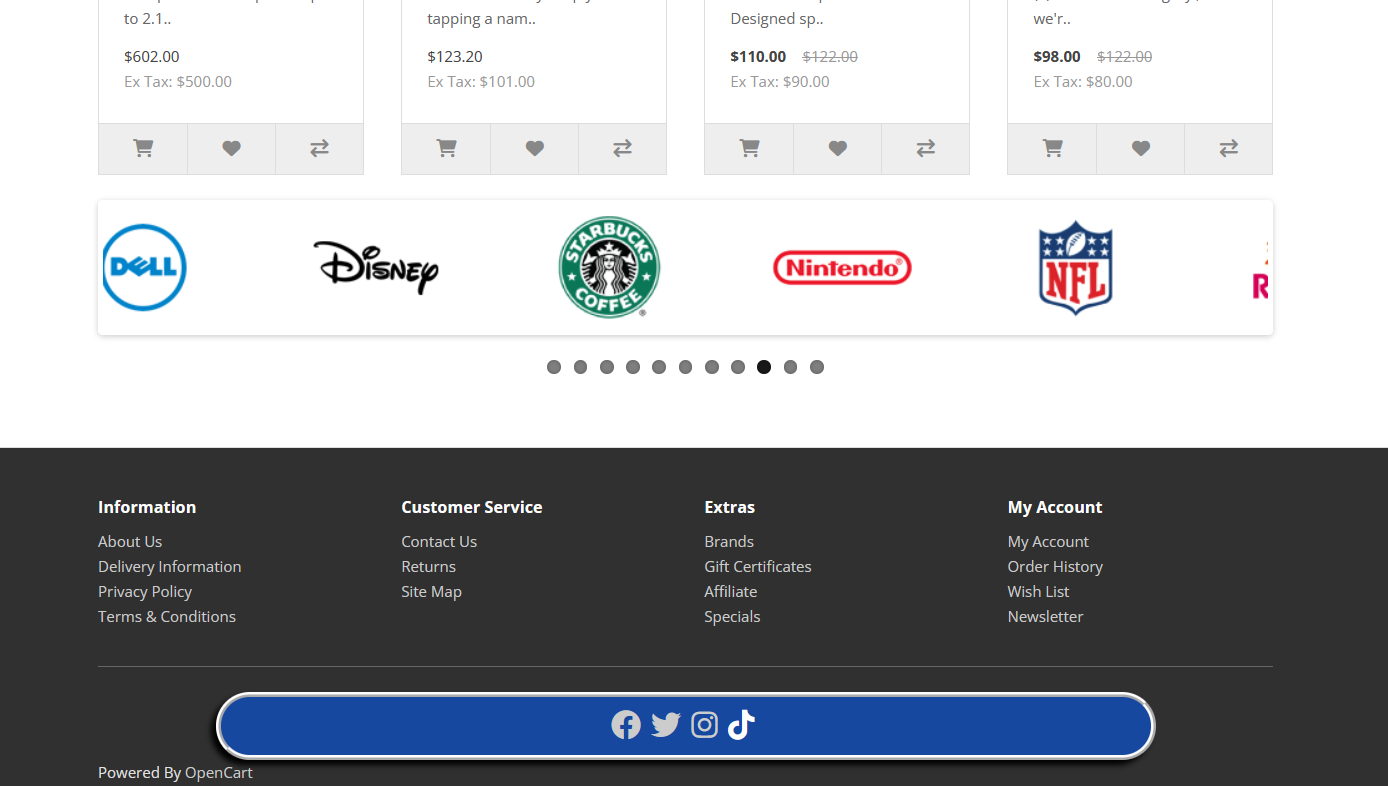Compare the $98.00 product

(x=1228, y=149)
